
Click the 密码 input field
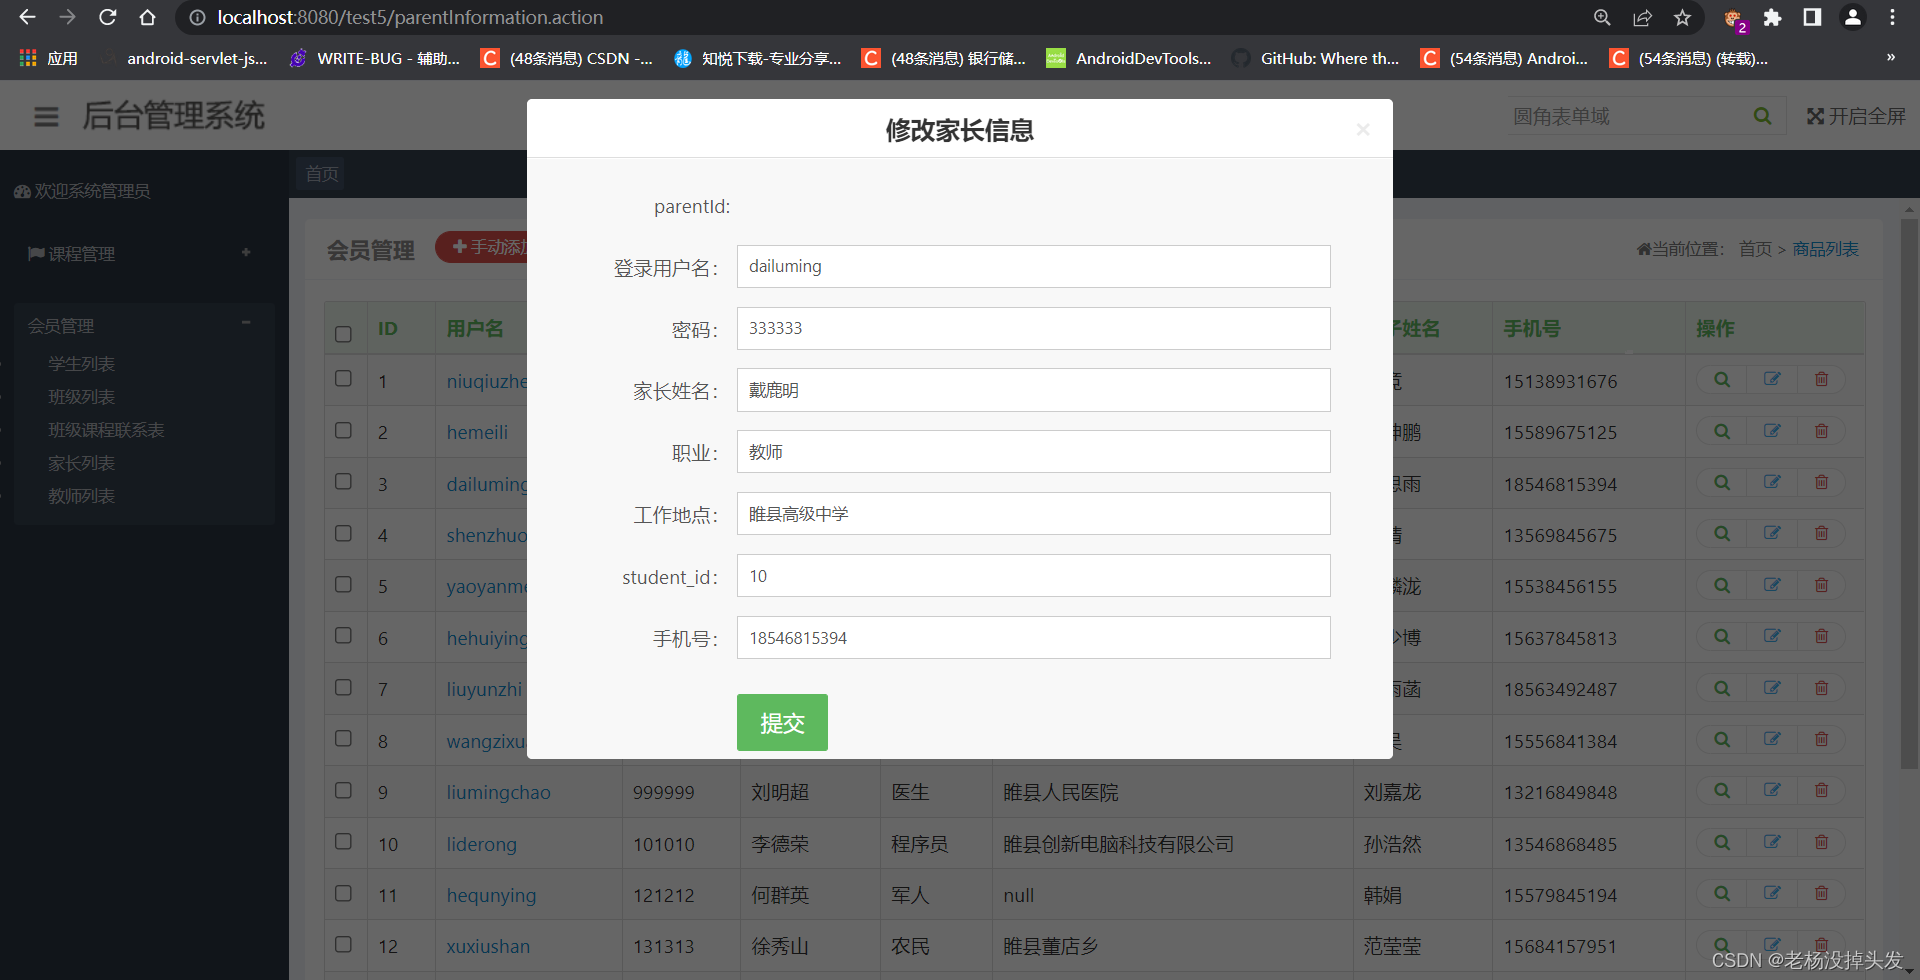pyautogui.click(x=1033, y=328)
